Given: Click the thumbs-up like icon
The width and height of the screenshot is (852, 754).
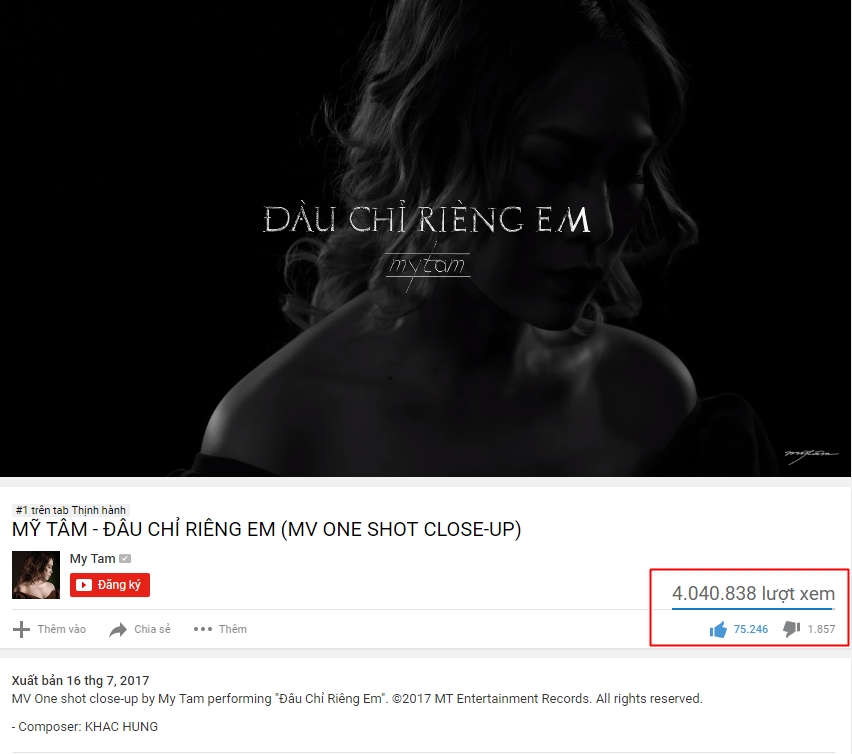Looking at the screenshot, I should point(718,630).
